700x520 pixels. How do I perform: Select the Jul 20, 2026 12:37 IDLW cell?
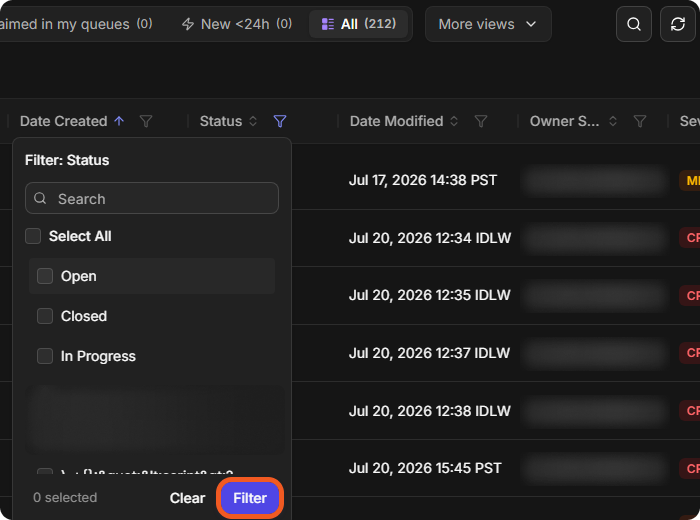pos(429,353)
